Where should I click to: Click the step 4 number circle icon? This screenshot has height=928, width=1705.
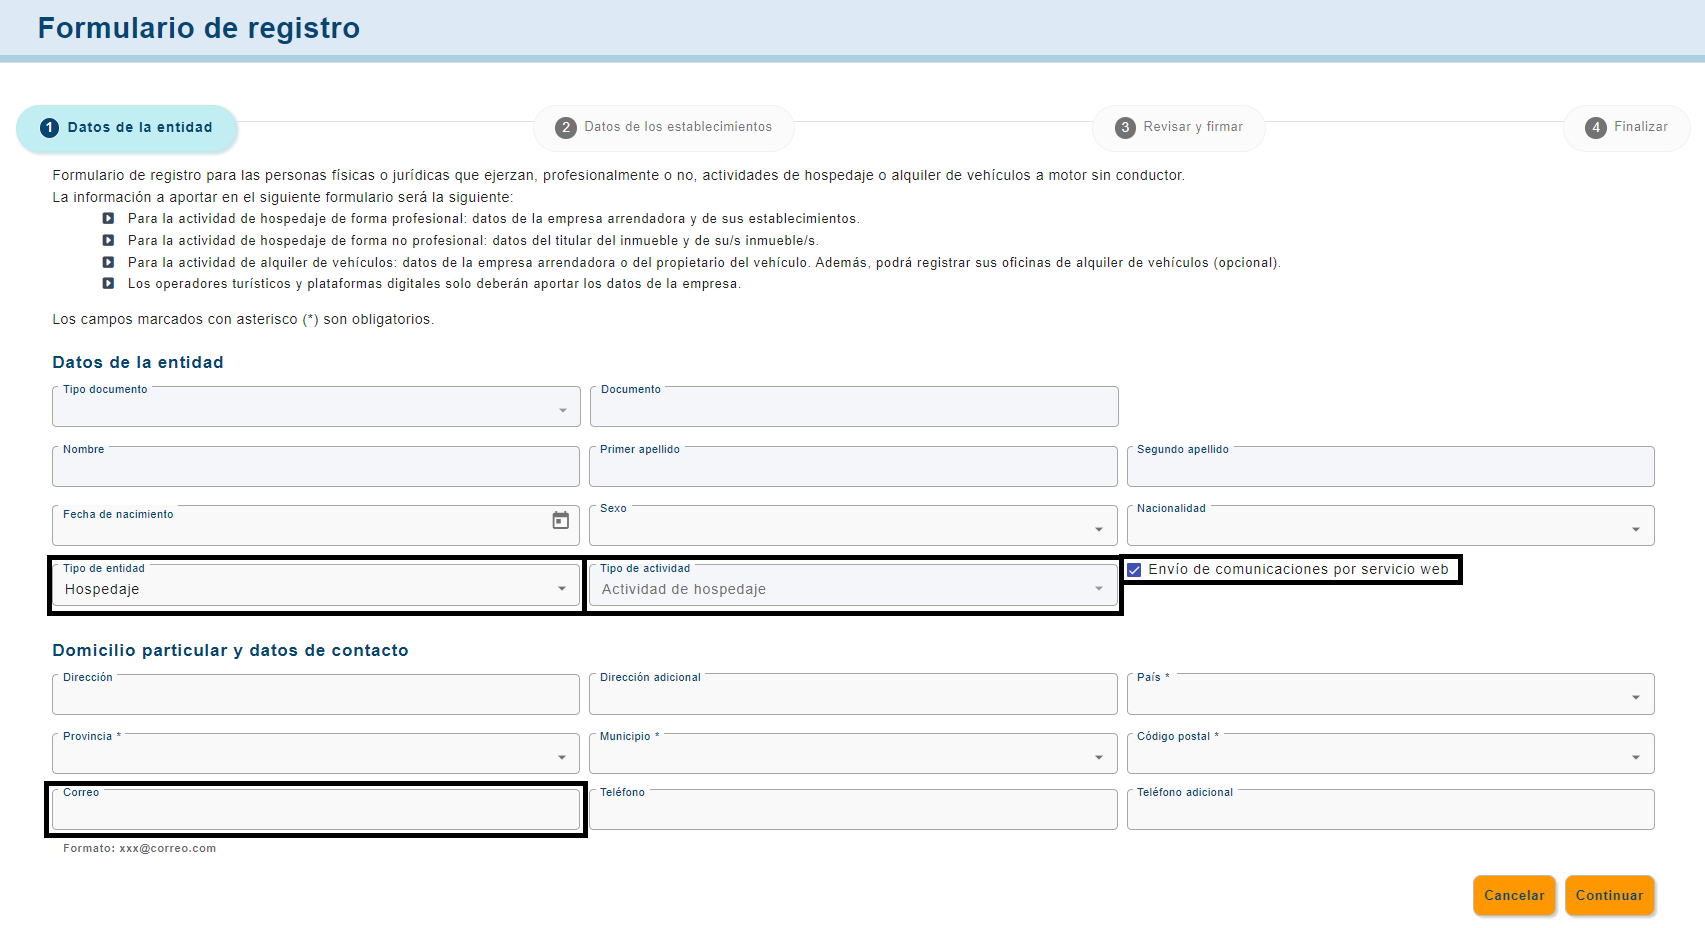click(x=1596, y=128)
